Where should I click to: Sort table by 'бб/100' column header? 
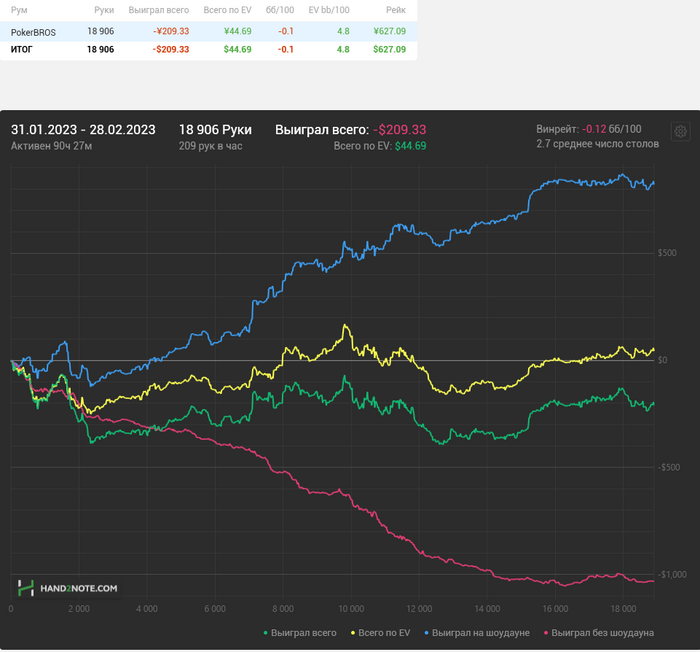tap(279, 10)
